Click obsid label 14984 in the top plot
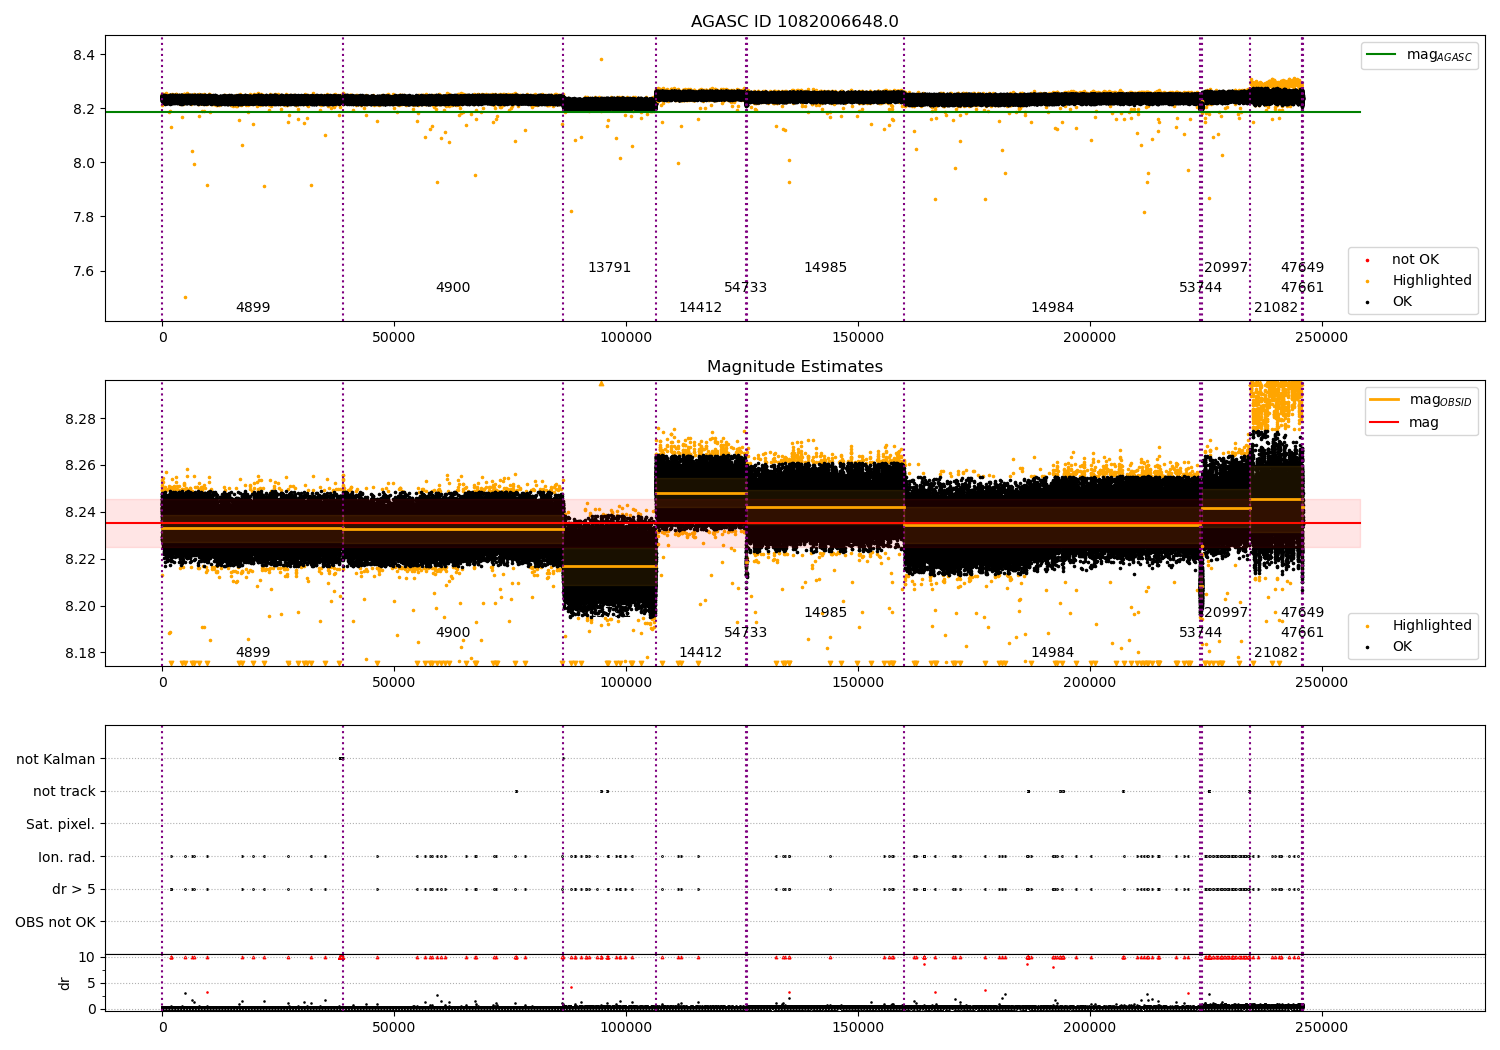This screenshot has width=1500, height=1050. click(x=1052, y=308)
